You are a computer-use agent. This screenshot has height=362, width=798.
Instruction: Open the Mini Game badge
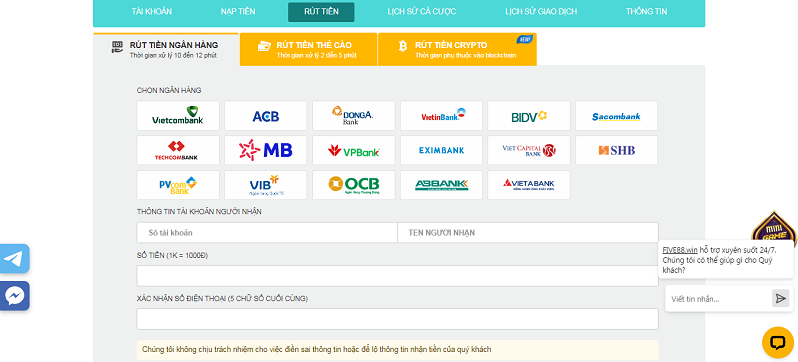(774, 229)
